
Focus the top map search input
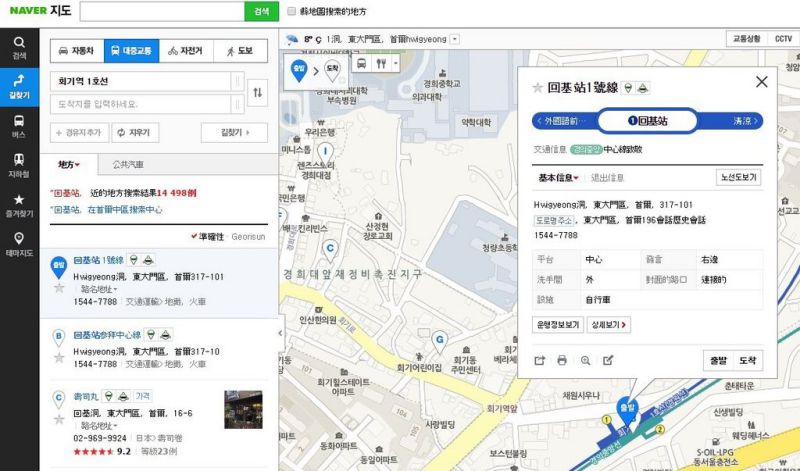pos(162,11)
